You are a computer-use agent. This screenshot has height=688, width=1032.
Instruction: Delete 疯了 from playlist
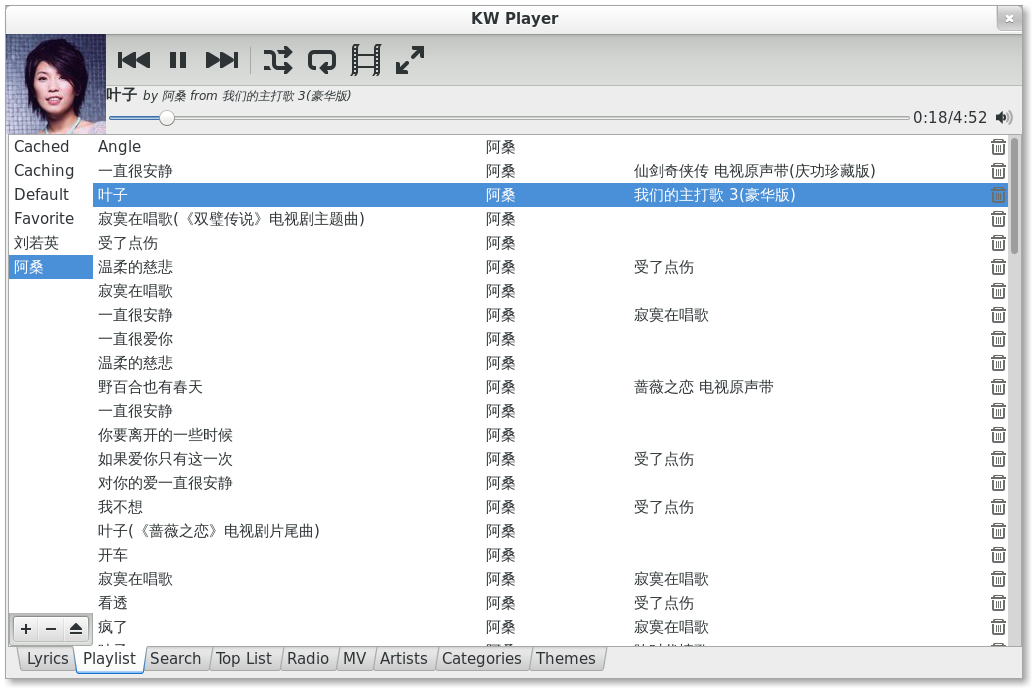tap(998, 627)
